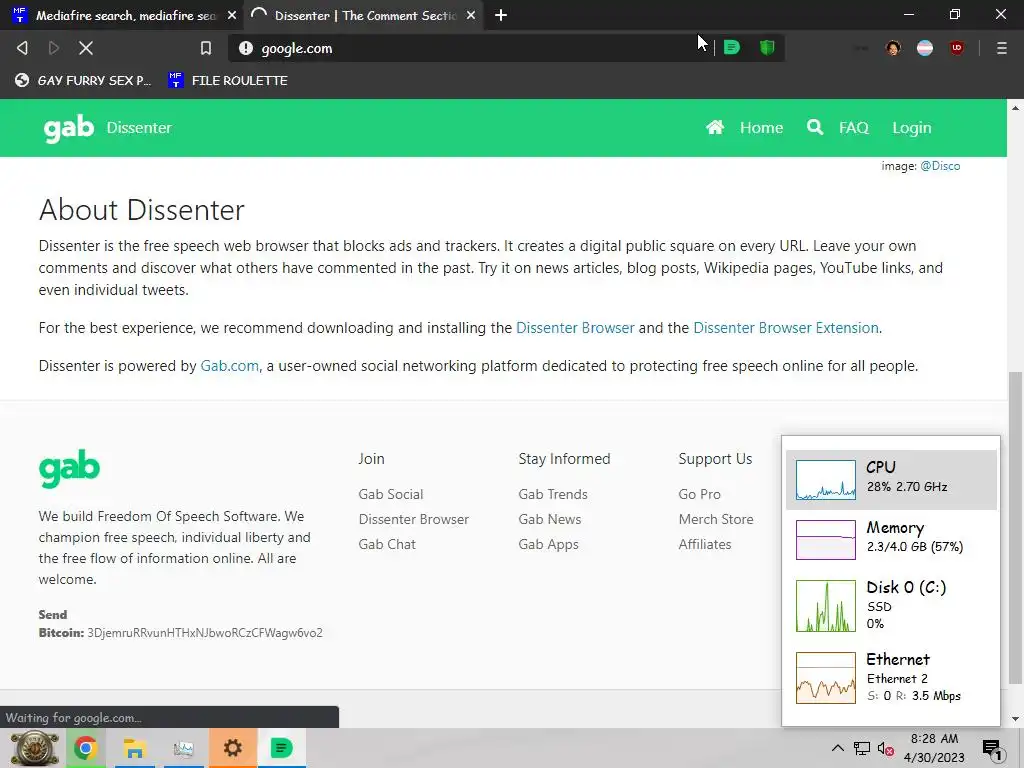Open Gab Apps footer link
1024x768 pixels.
[x=548, y=544]
